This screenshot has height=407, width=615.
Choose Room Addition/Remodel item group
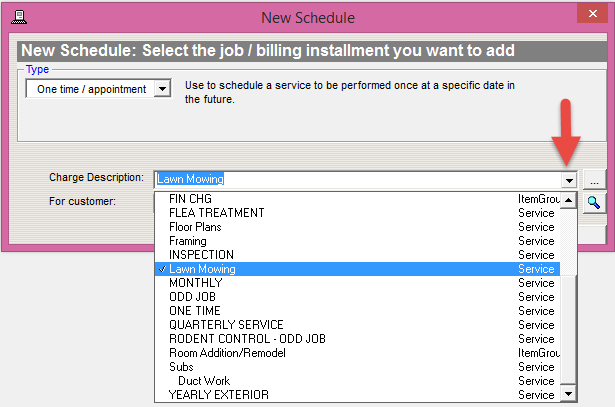tap(228, 353)
